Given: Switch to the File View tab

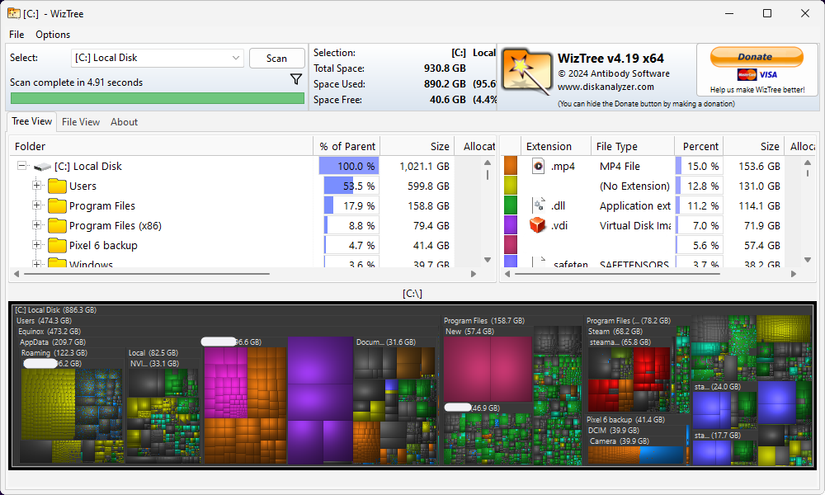Looking at the screenshot, I should pyautogui.click(x=81, y=122).
